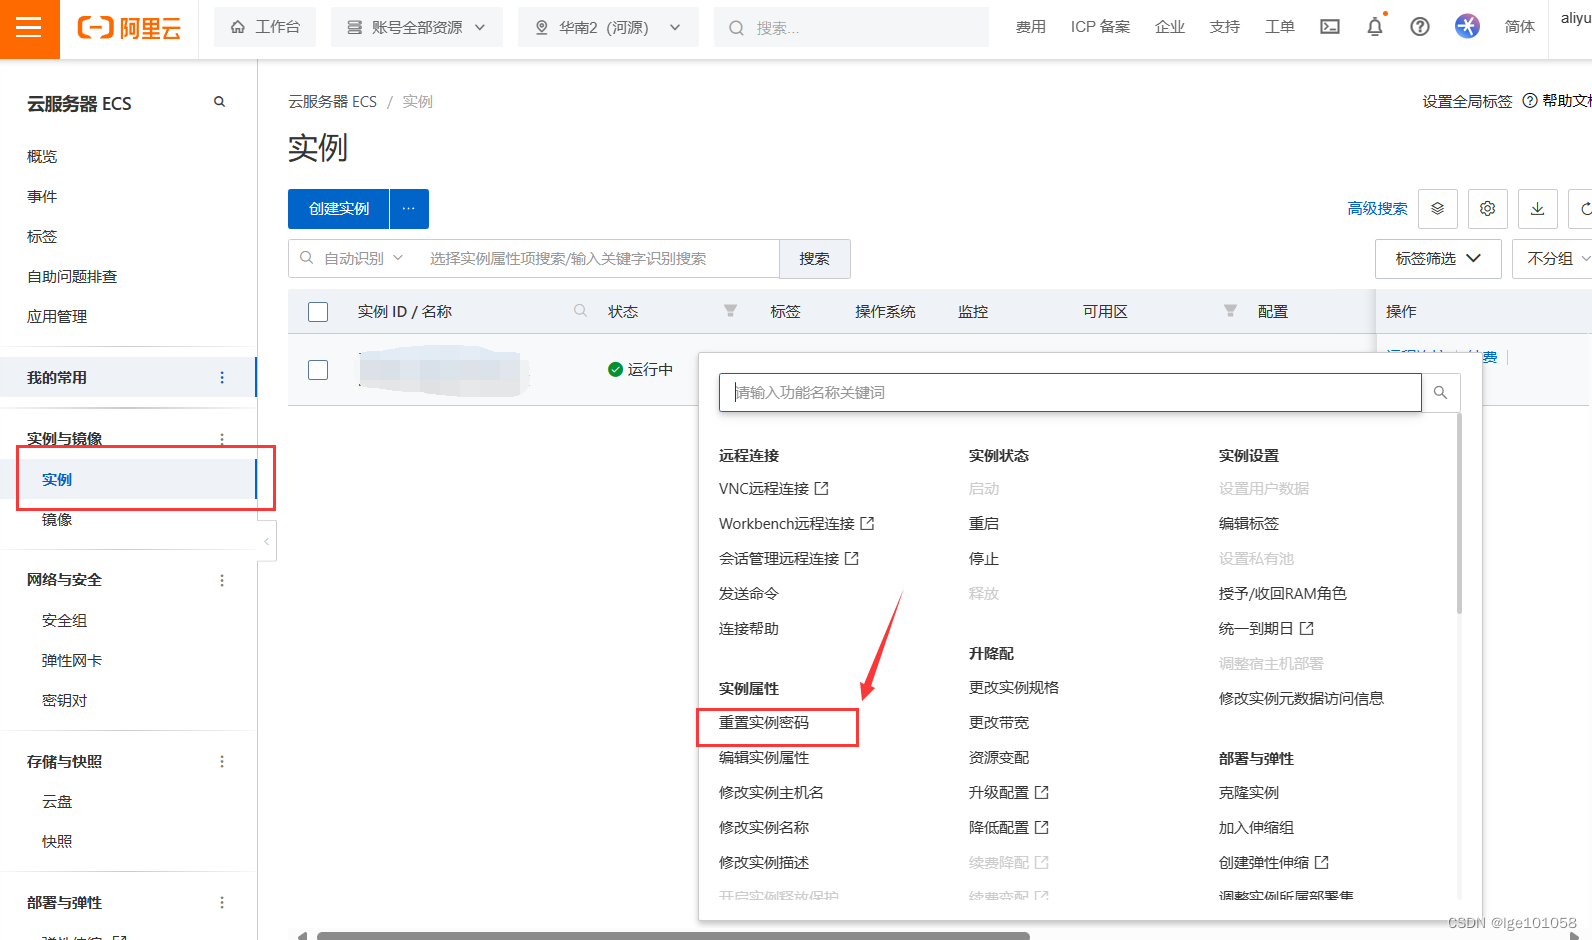Select 重置实例密码 in the menu
1592x940 pixels.
[764, 723]
